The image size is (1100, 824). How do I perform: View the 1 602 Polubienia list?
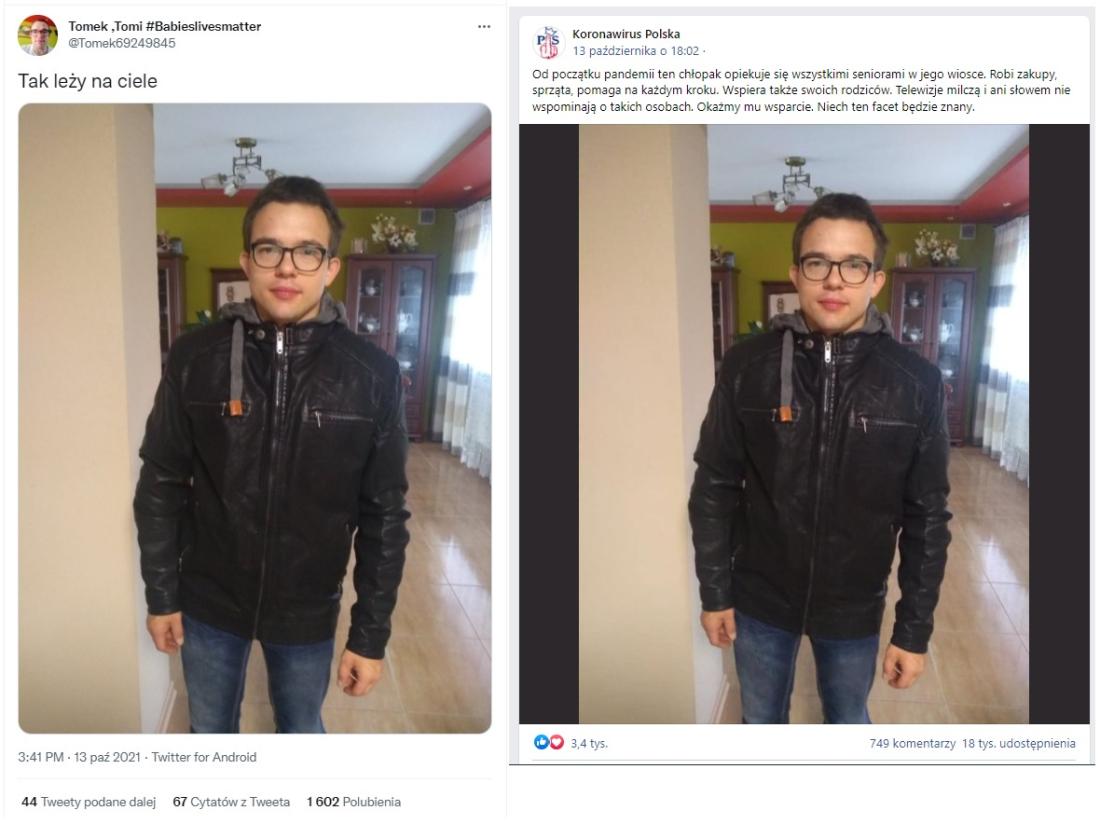(354, 802)
